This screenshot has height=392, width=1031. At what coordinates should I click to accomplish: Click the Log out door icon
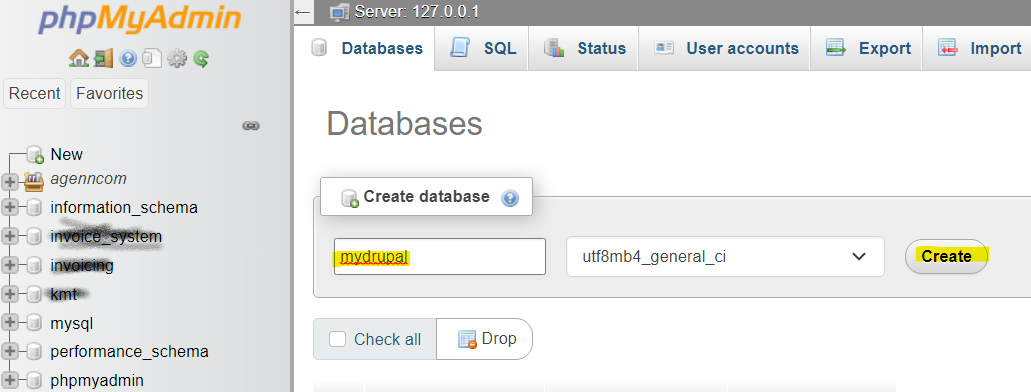point(103,59)
